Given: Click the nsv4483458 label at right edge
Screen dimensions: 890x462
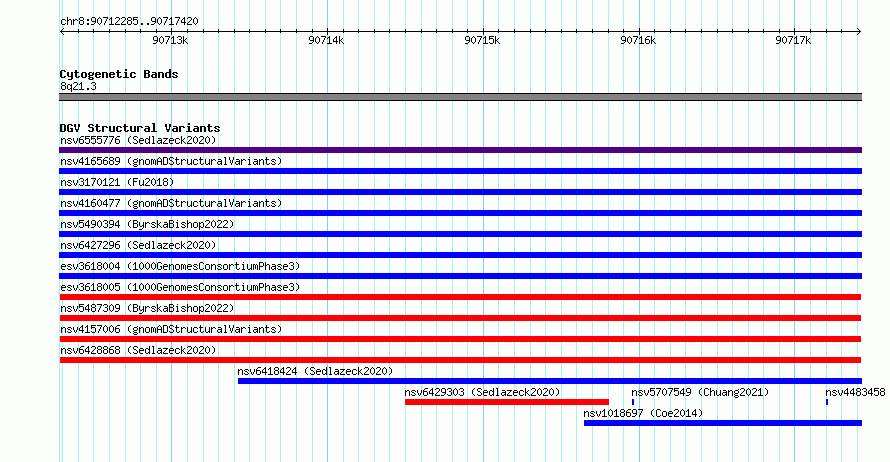Looking at the screenshot, I should 855,392.
